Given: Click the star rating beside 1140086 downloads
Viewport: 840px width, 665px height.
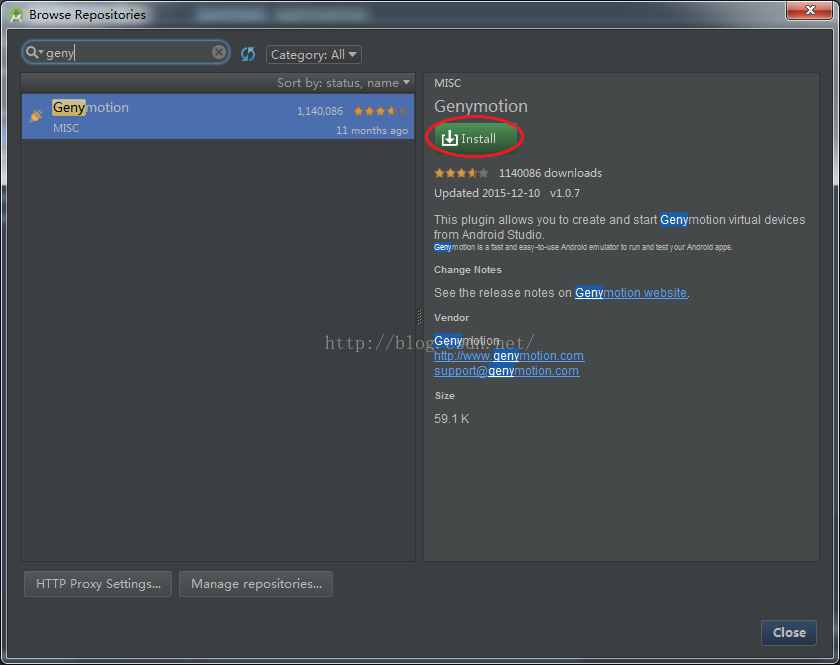Looking at the screenshot, I should [461, 173].
